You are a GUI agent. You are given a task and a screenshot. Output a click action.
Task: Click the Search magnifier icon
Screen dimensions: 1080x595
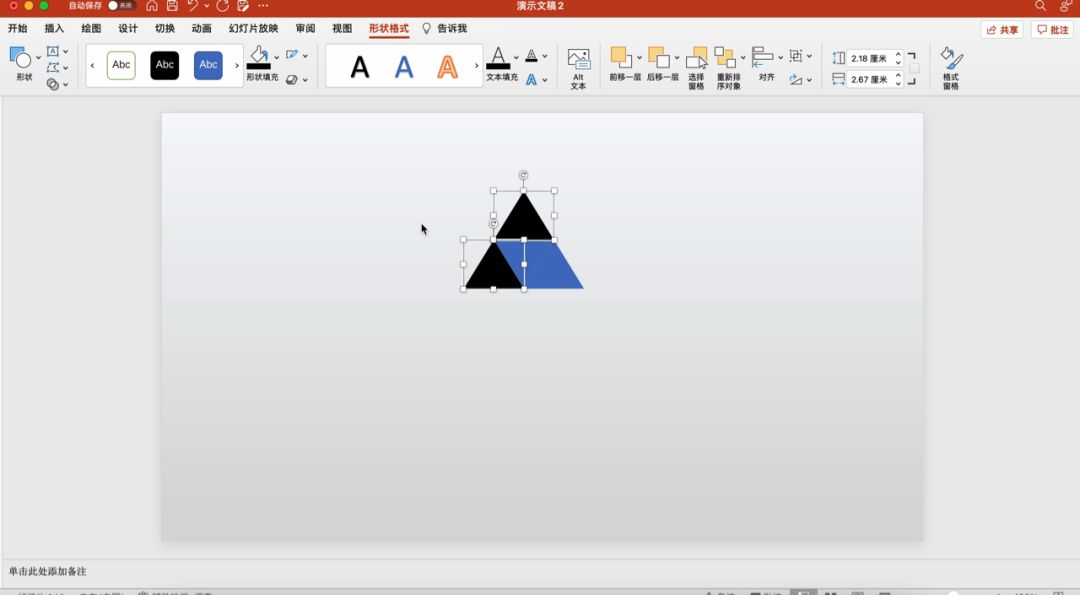click(1040, 6)
